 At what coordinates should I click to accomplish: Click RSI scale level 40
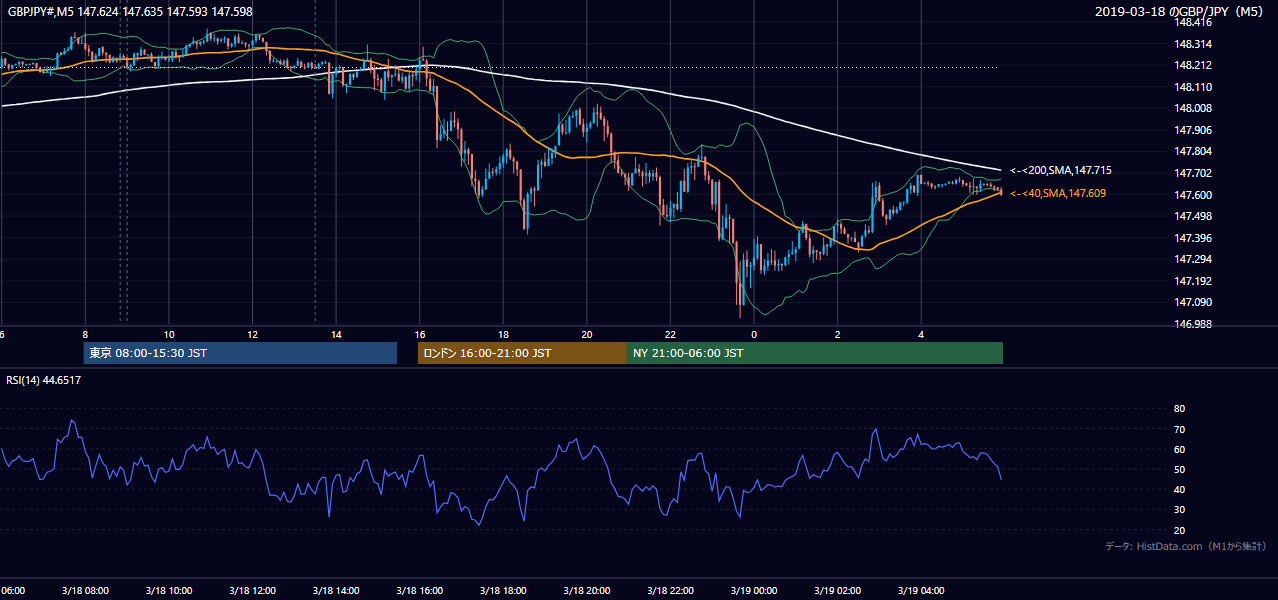[1179, 489]
